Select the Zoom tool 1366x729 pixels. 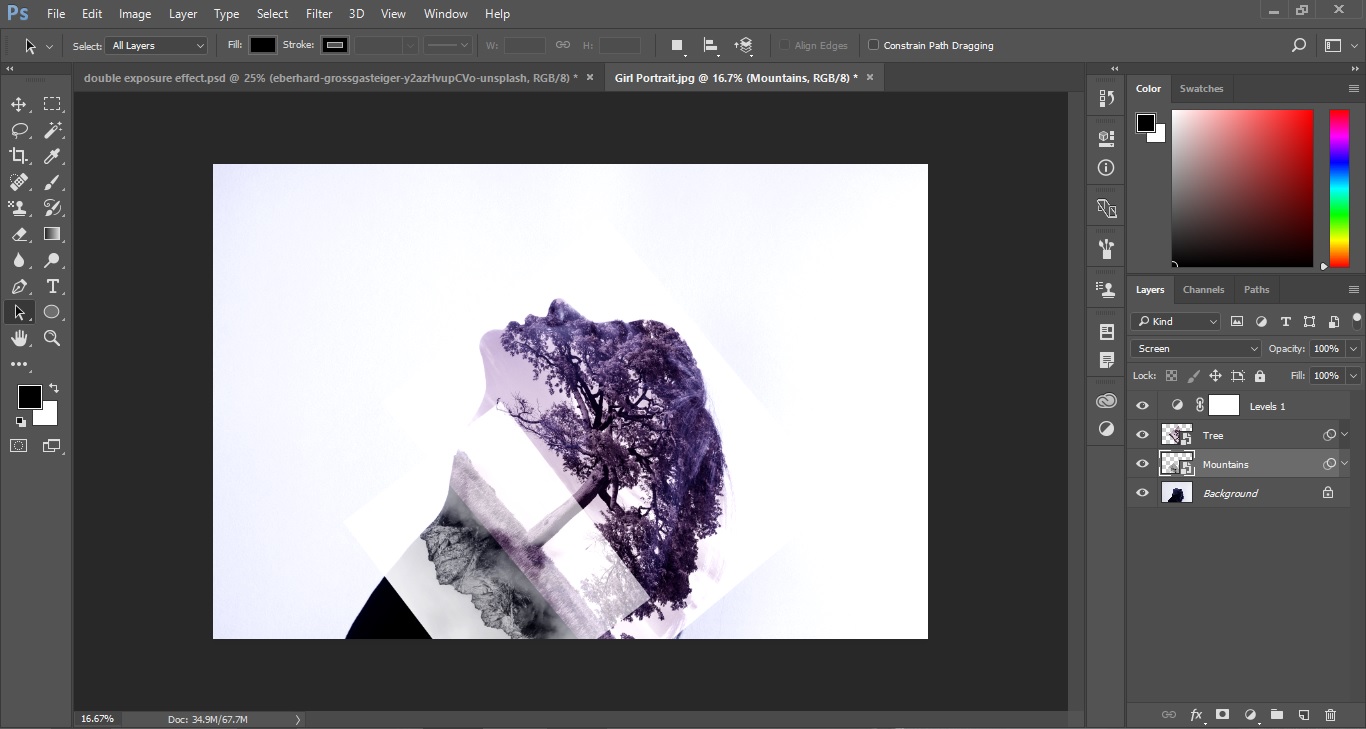click(x=52, y=338)
